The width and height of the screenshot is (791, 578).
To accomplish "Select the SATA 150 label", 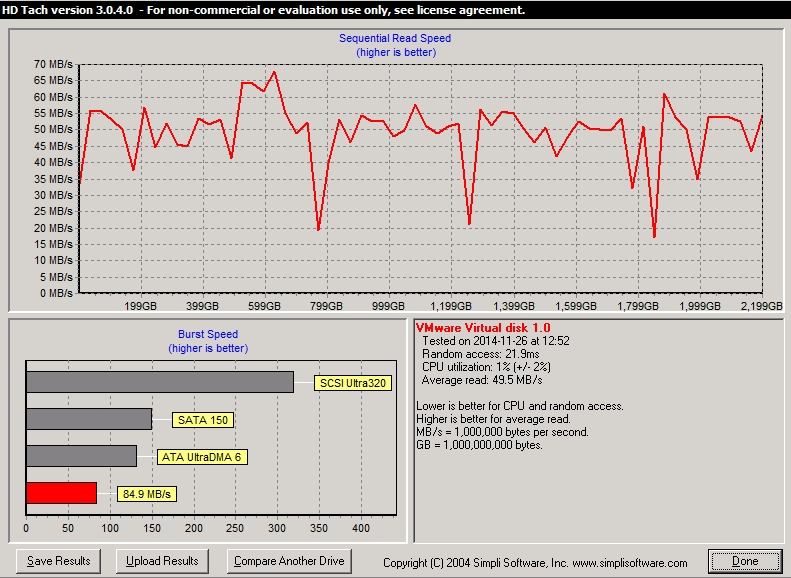I will click(x=203, y=420).
